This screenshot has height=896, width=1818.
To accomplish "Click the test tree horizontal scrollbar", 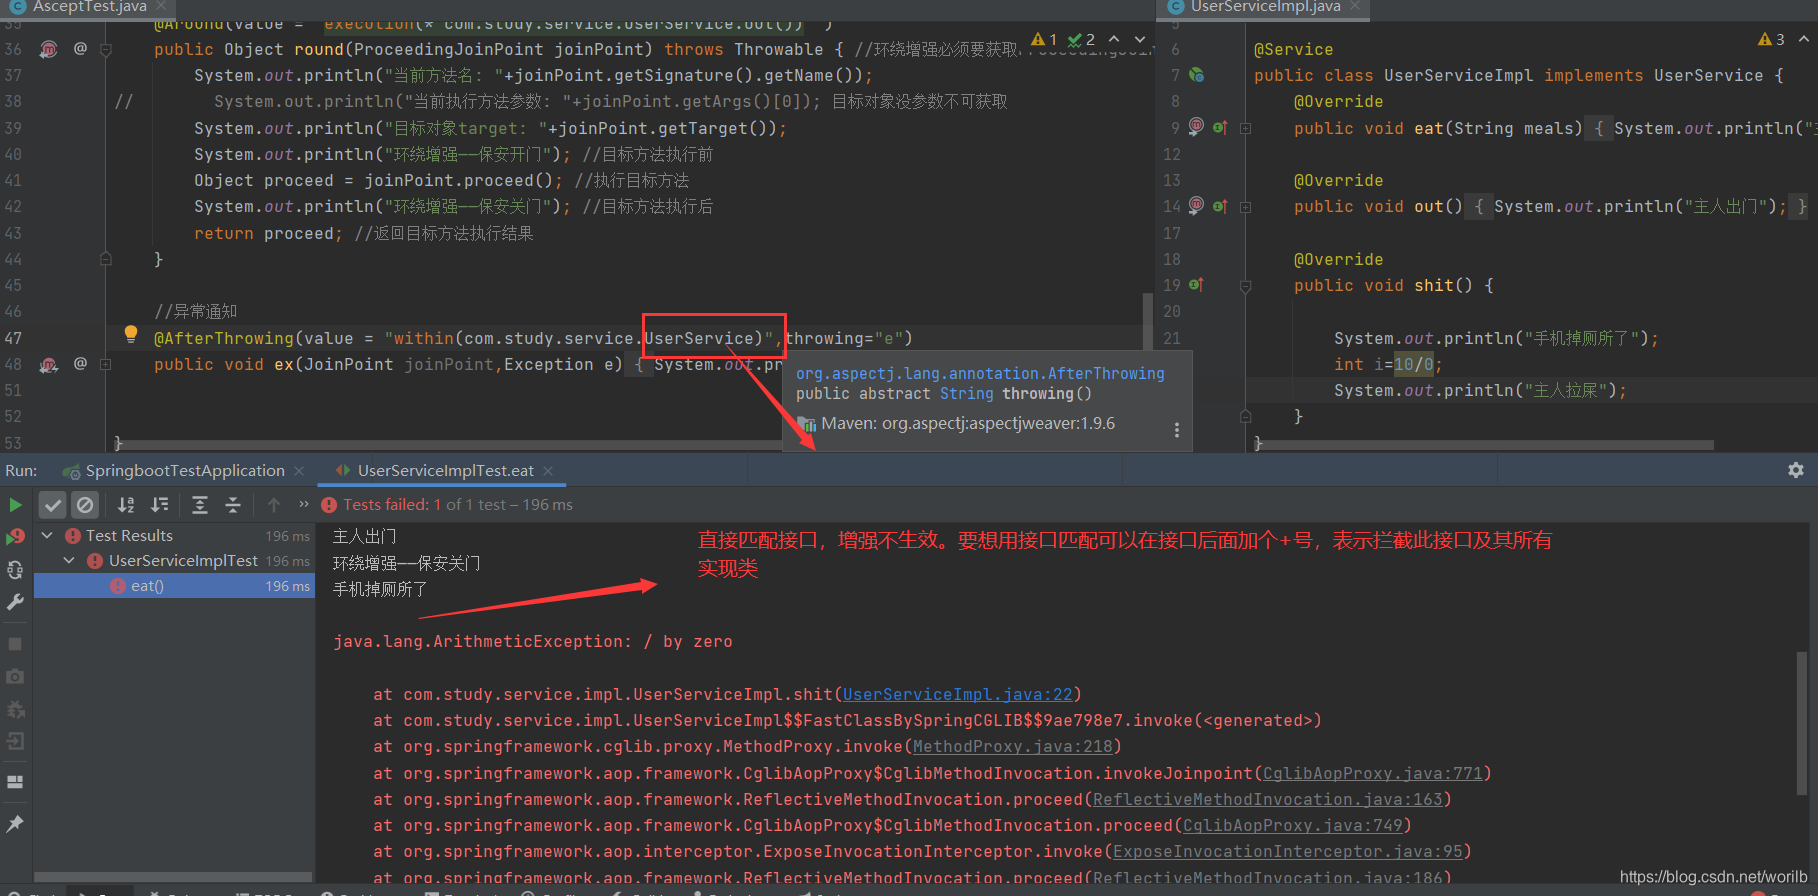I will tap(173, 877).
